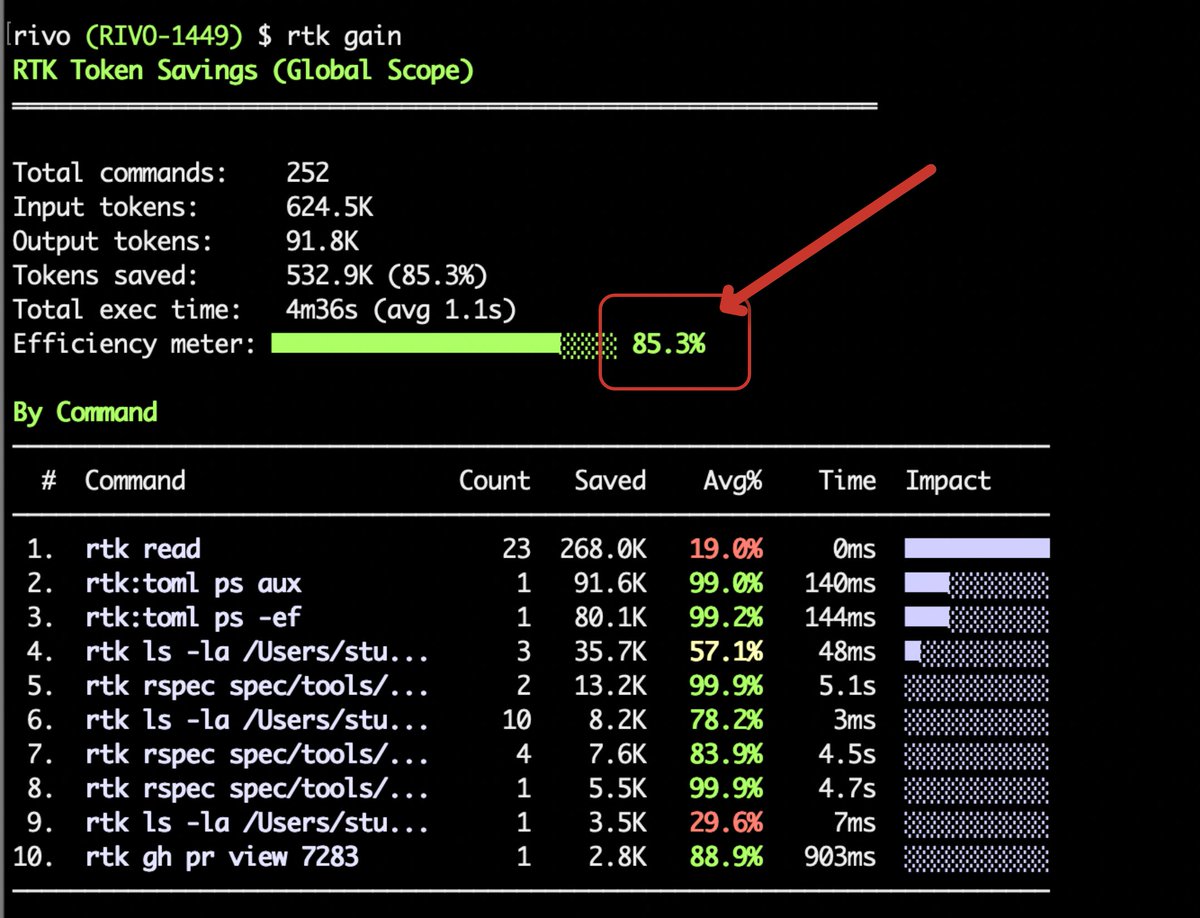Click the 7ms time value
1200x918 pixels.
click(854, 822)
